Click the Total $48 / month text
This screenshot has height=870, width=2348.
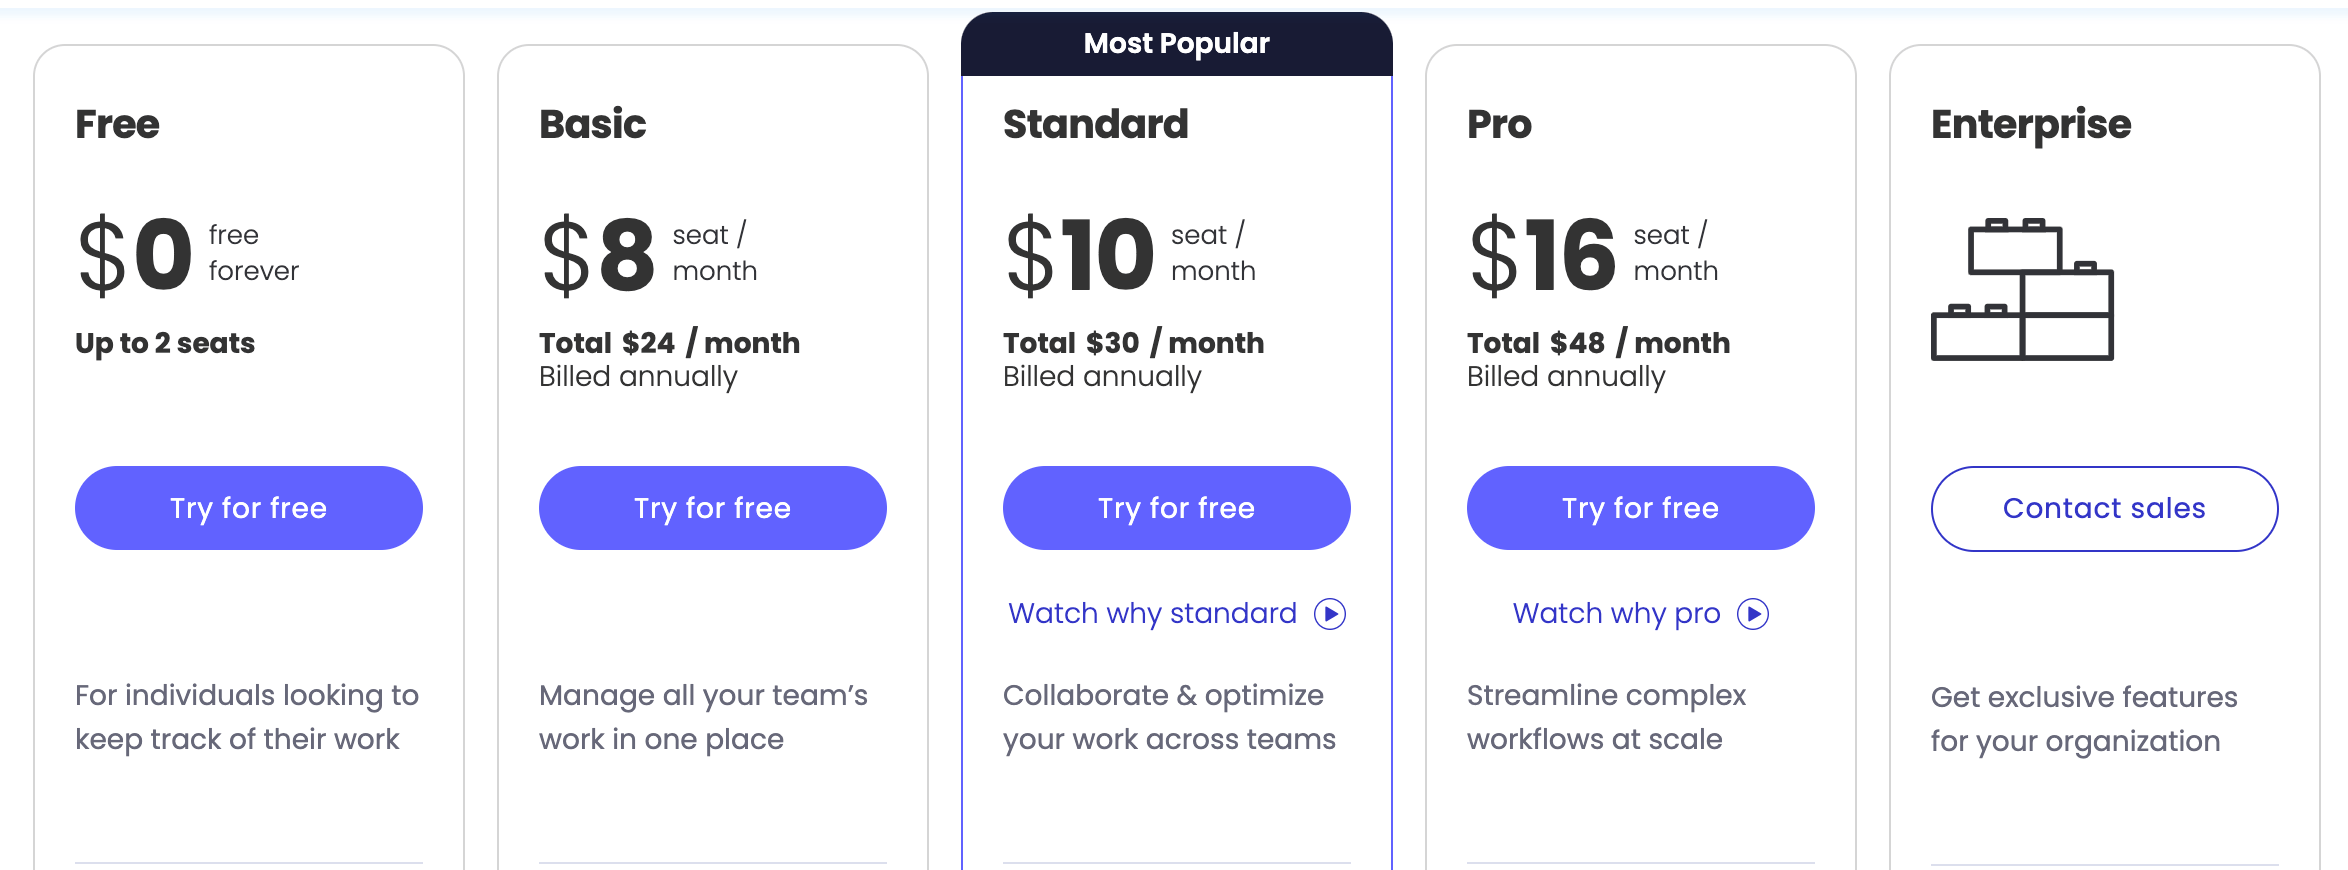[x=1598, y=343]
